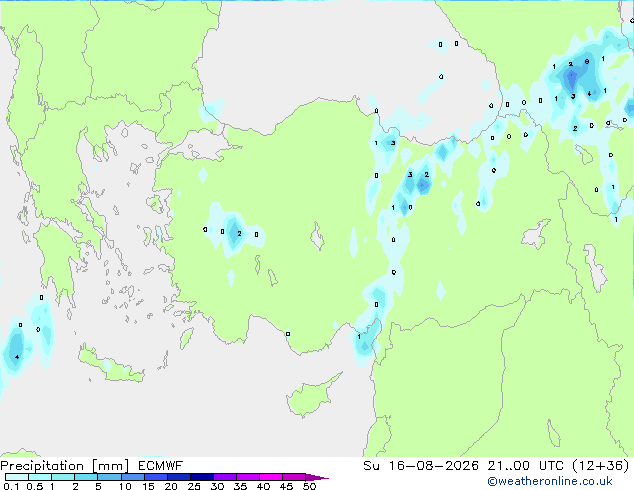Select the 30–35 mm purple legend swatch
The height and width of the screenshot is (490, 634).
(x=225, y=477)
